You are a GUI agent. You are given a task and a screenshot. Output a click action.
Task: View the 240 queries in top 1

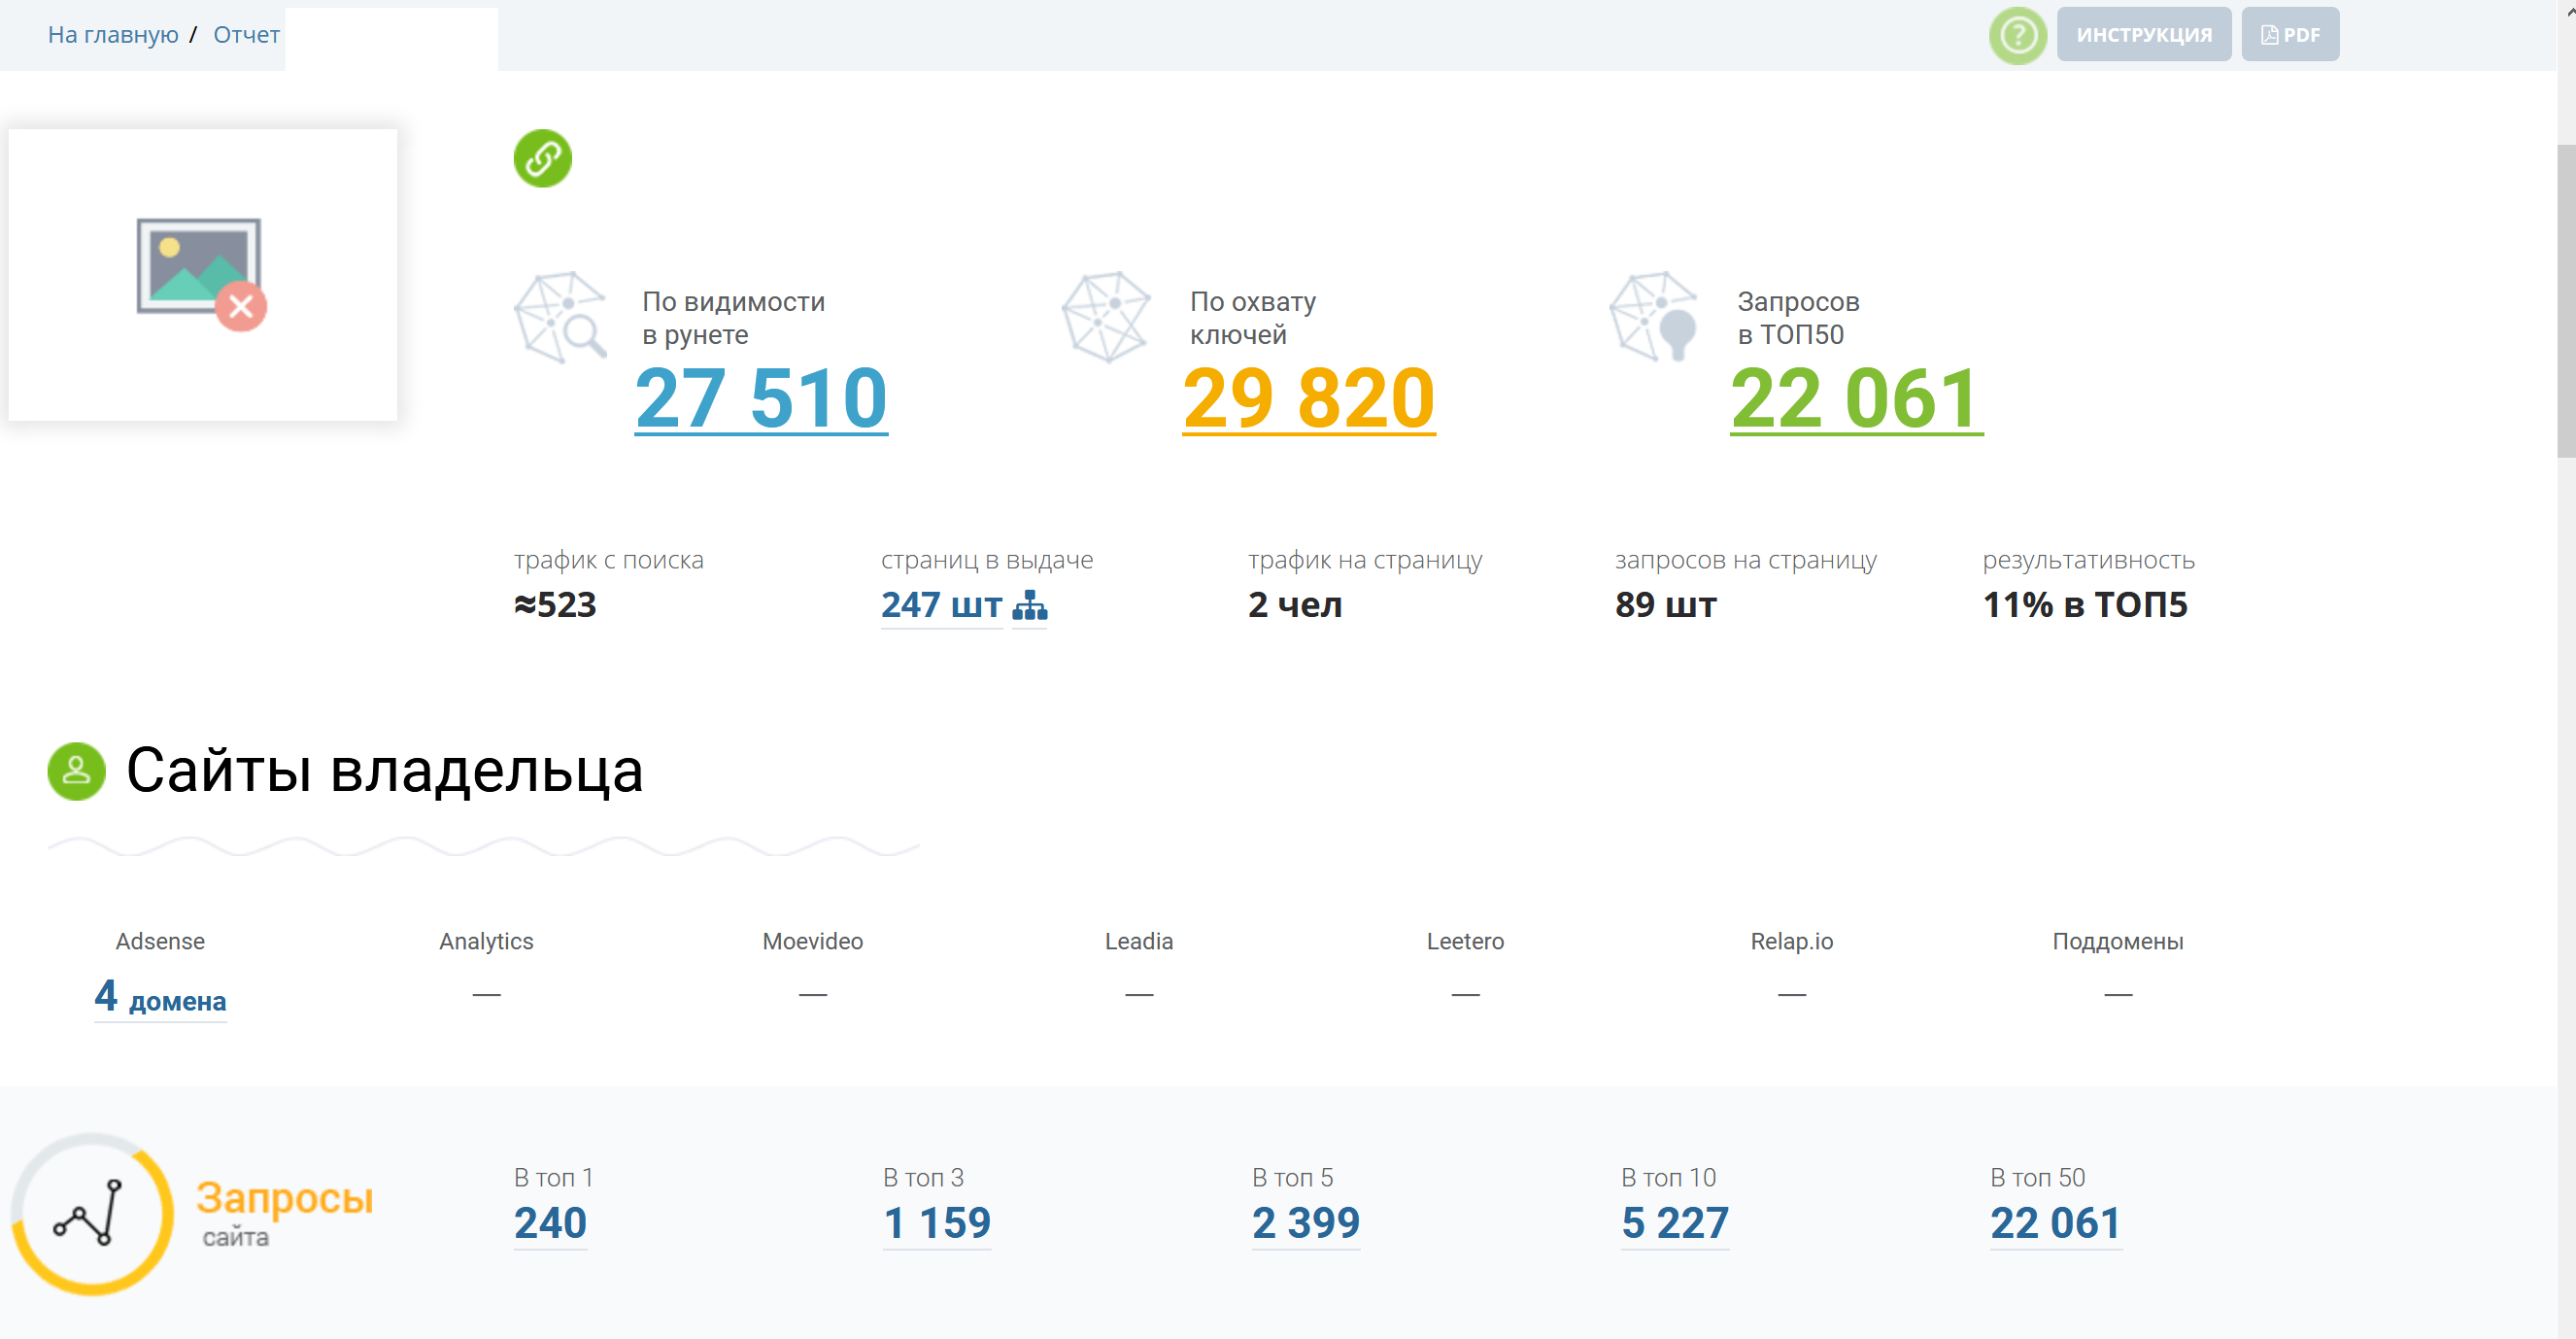click(x=550, y=1223)
